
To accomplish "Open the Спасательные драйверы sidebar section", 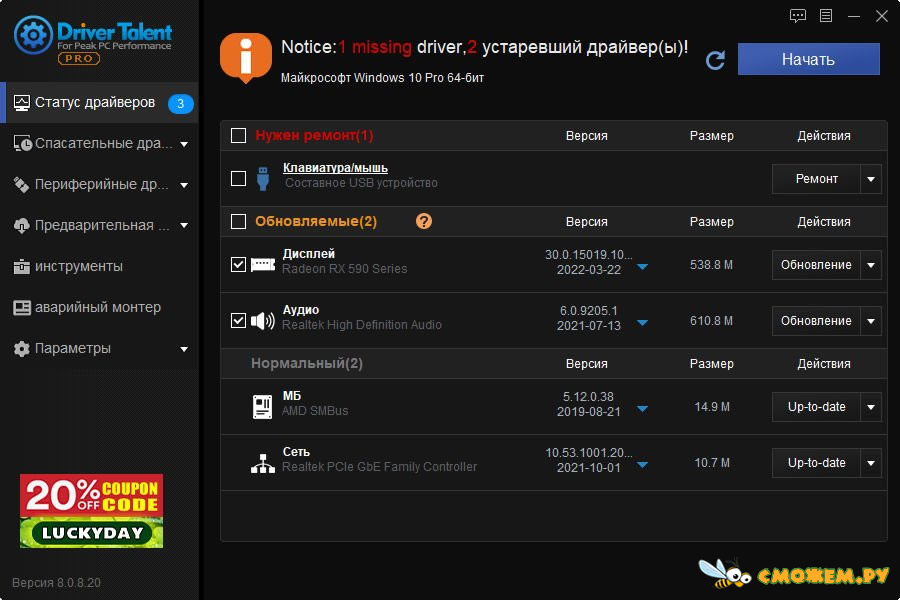I will [x=99, y=144].
